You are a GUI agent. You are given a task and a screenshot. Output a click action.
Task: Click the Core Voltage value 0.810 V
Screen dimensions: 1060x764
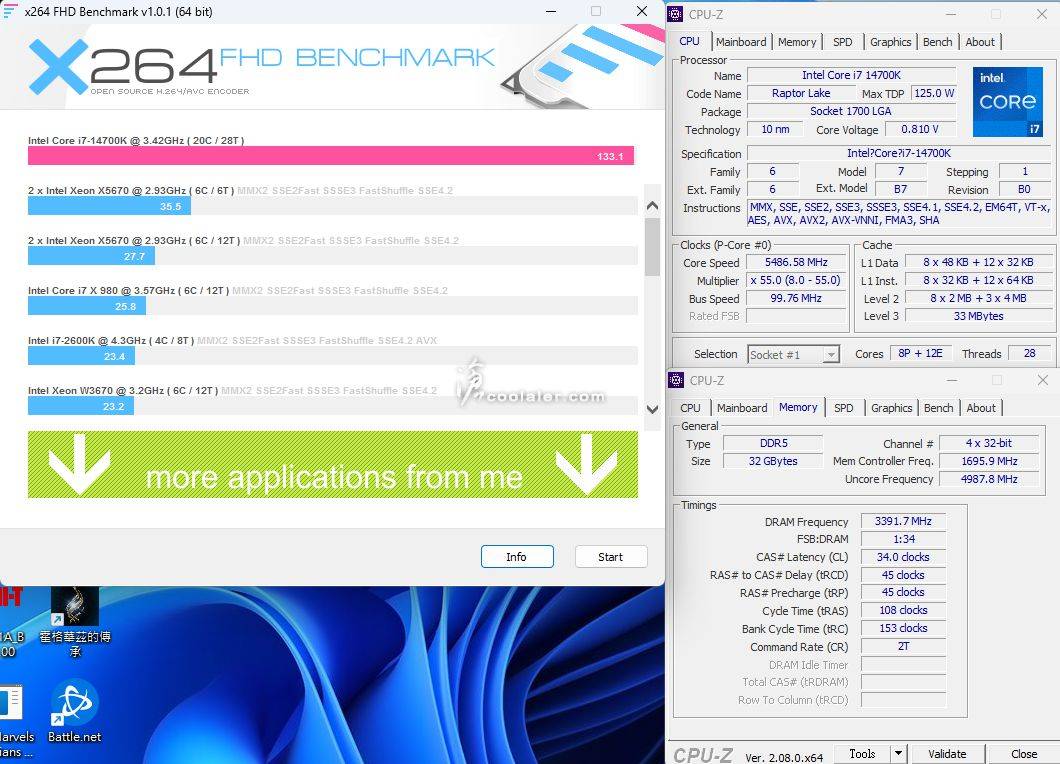(x=919, y=129)
